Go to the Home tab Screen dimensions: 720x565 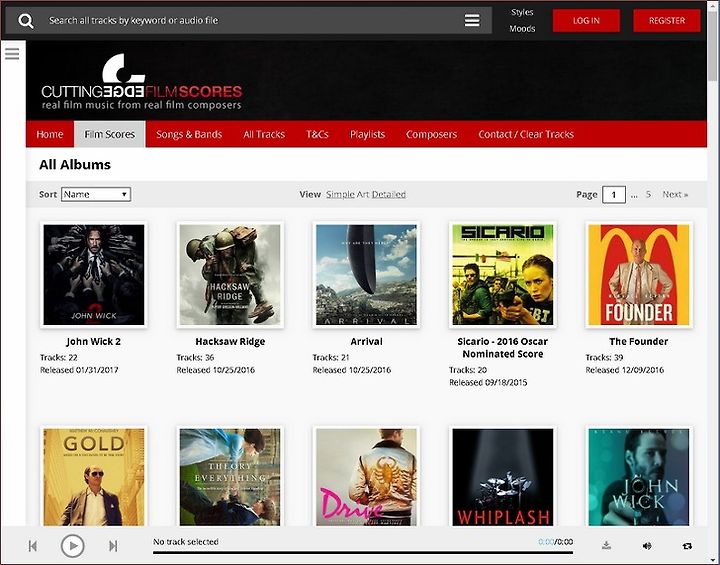tap(50, 134)
